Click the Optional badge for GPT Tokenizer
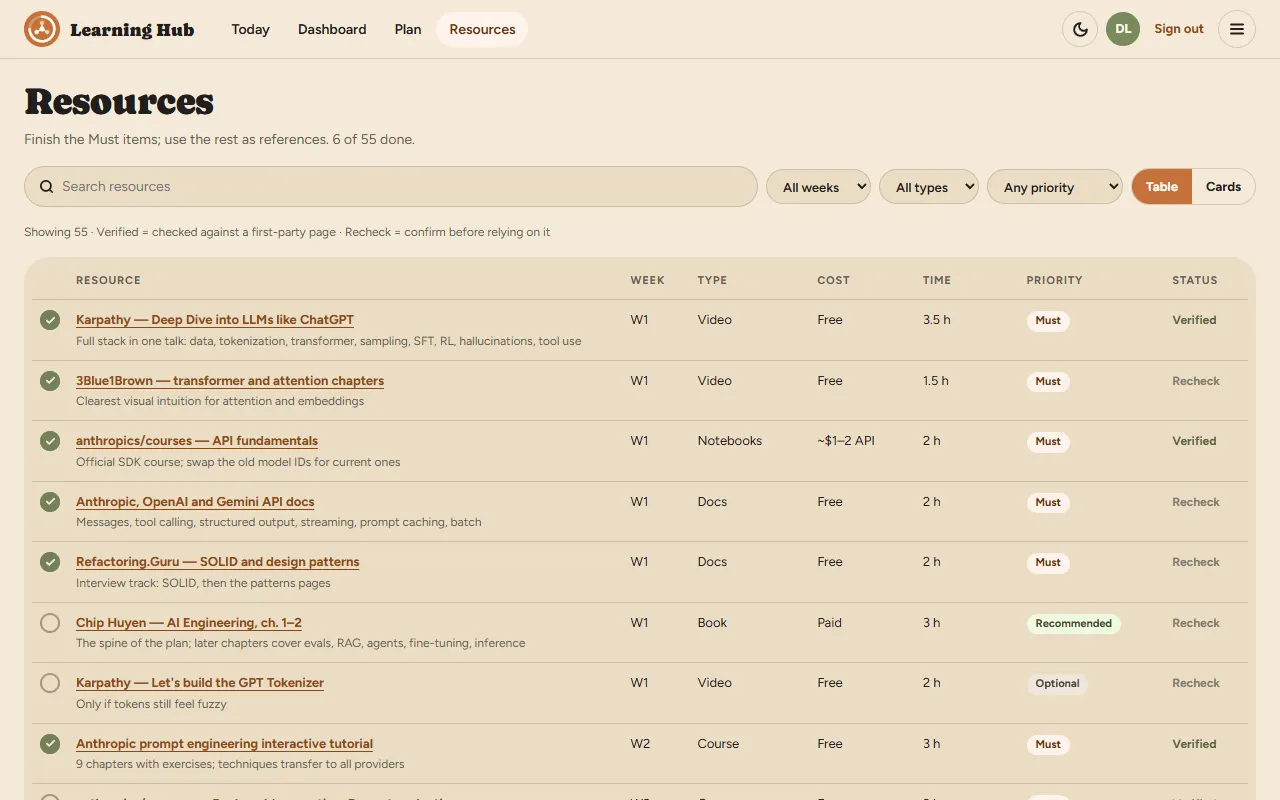This screenshot has width=1280, height=800. 1057,684
